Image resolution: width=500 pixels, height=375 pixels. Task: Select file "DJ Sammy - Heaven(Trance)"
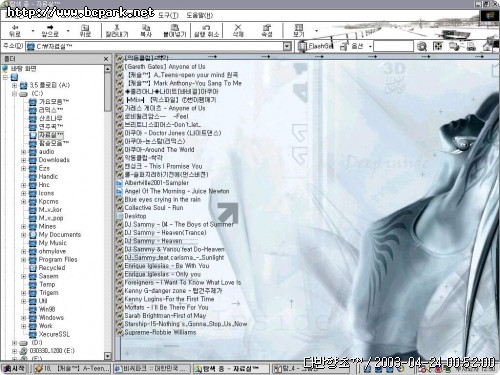click(165, 233)
